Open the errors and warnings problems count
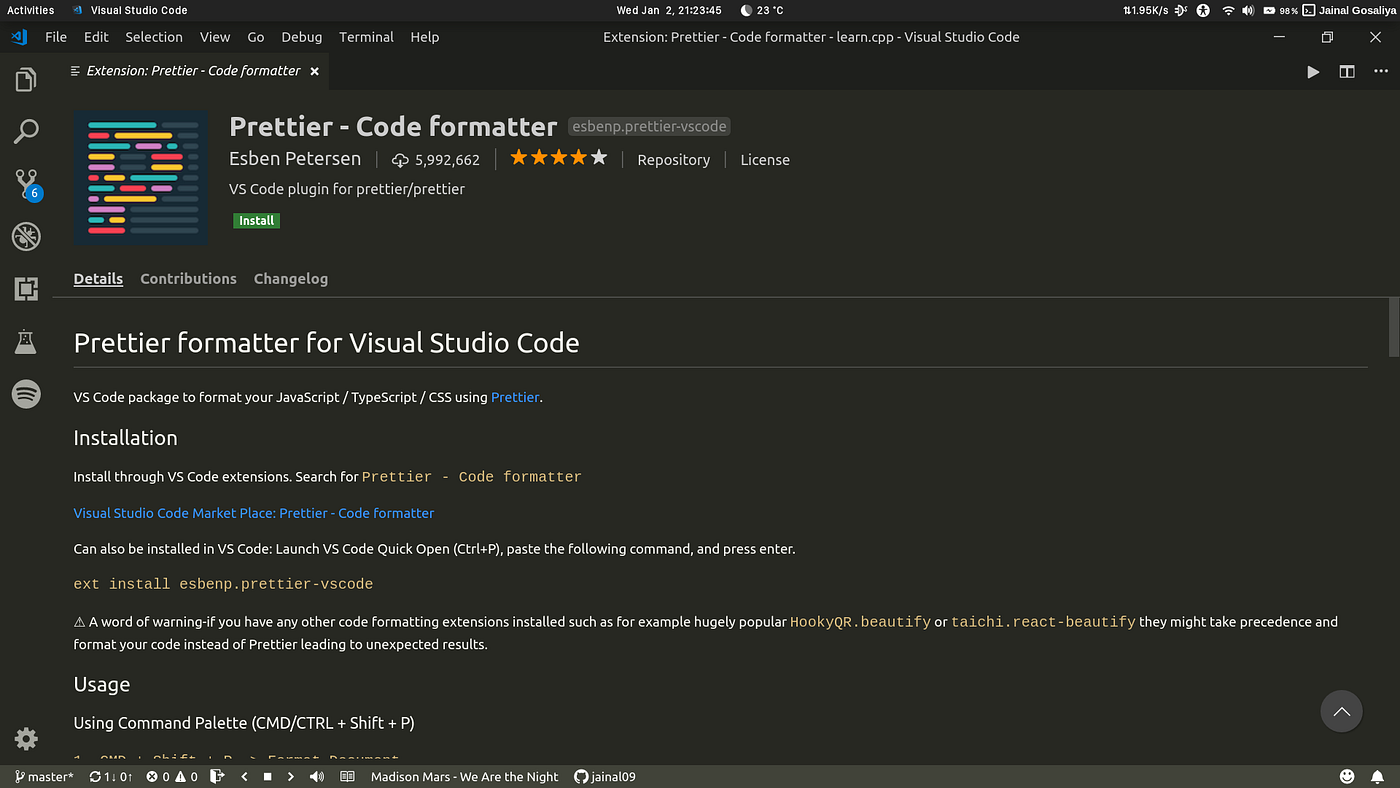The height and width of the screenshot is (788, 1400). coord(172,777)
